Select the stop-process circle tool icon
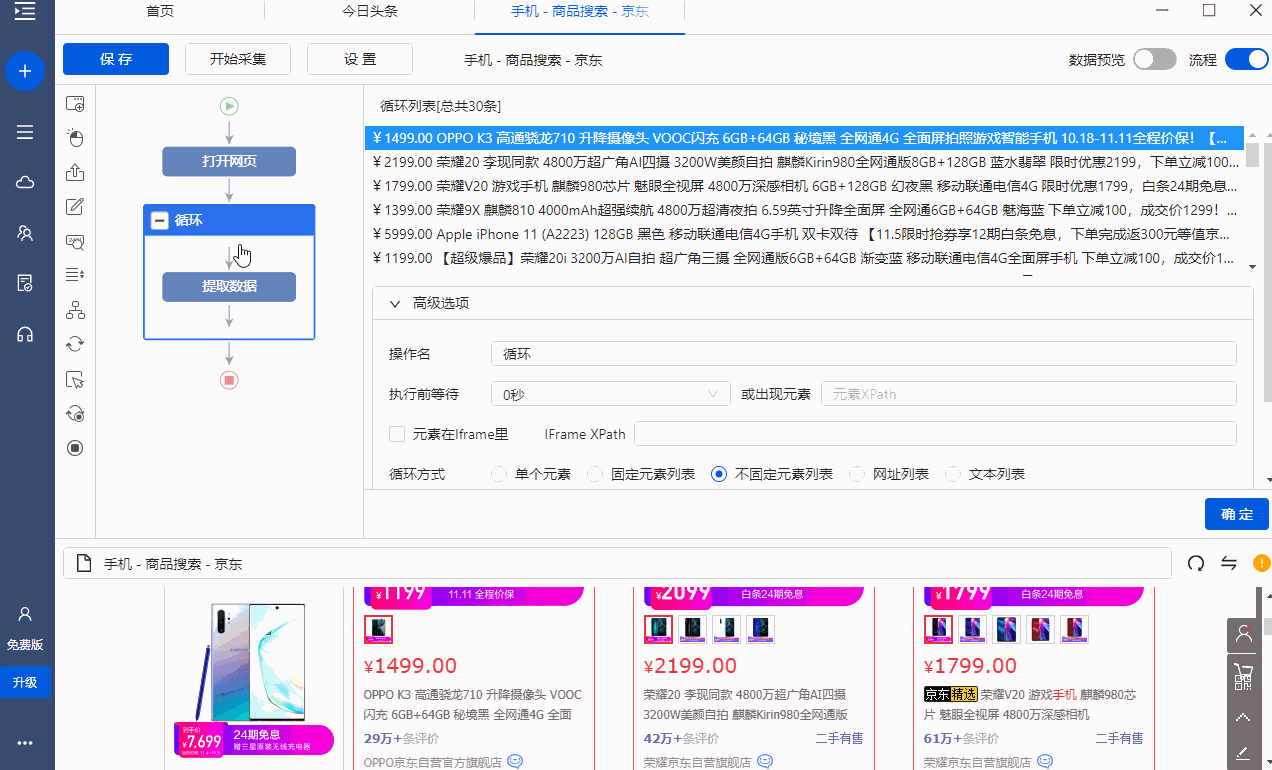The width and height of the screenshot is (1272, 770). (75, 447)
